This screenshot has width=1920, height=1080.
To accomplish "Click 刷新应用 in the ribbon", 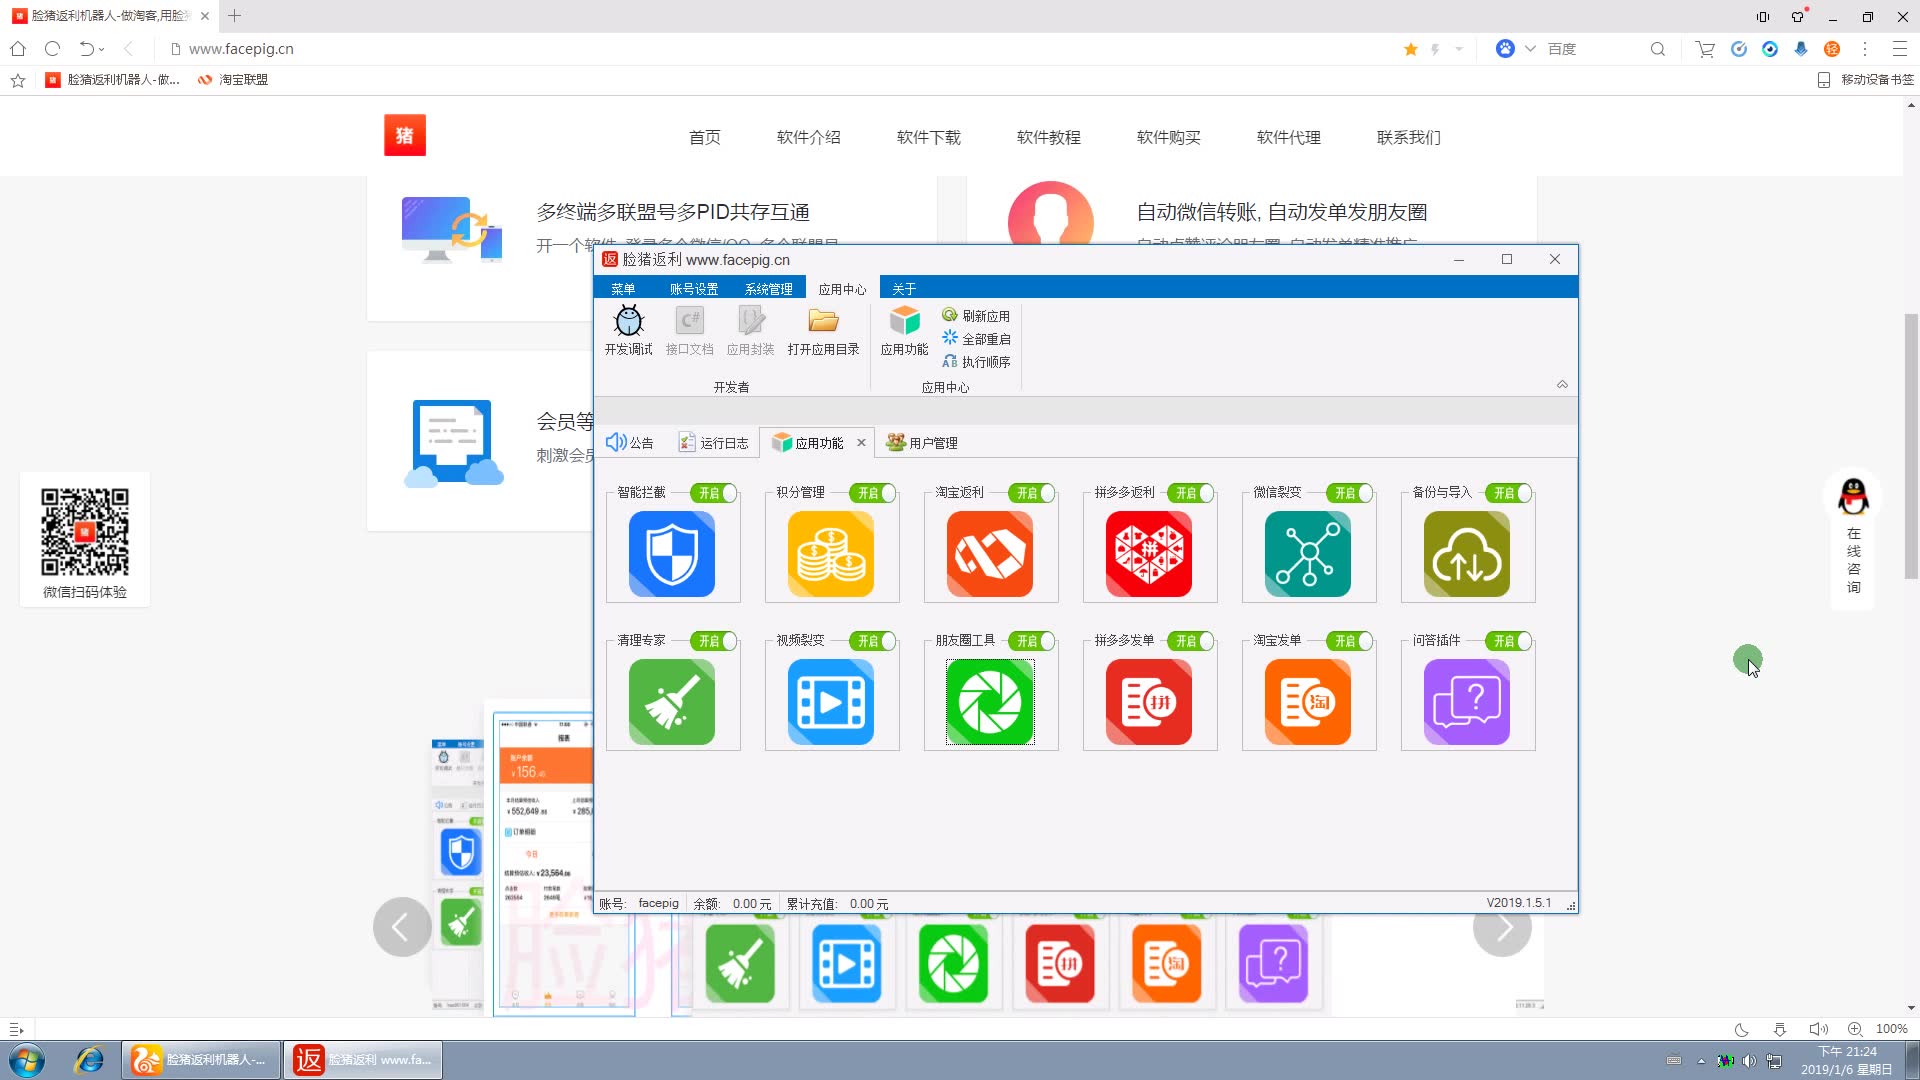I will (976, 315).
